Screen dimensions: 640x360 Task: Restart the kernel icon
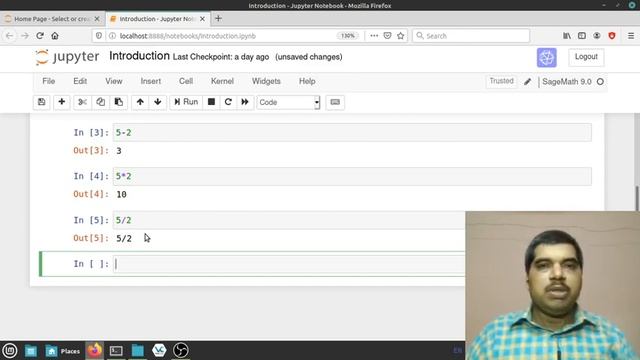click(x=228, y=102)
